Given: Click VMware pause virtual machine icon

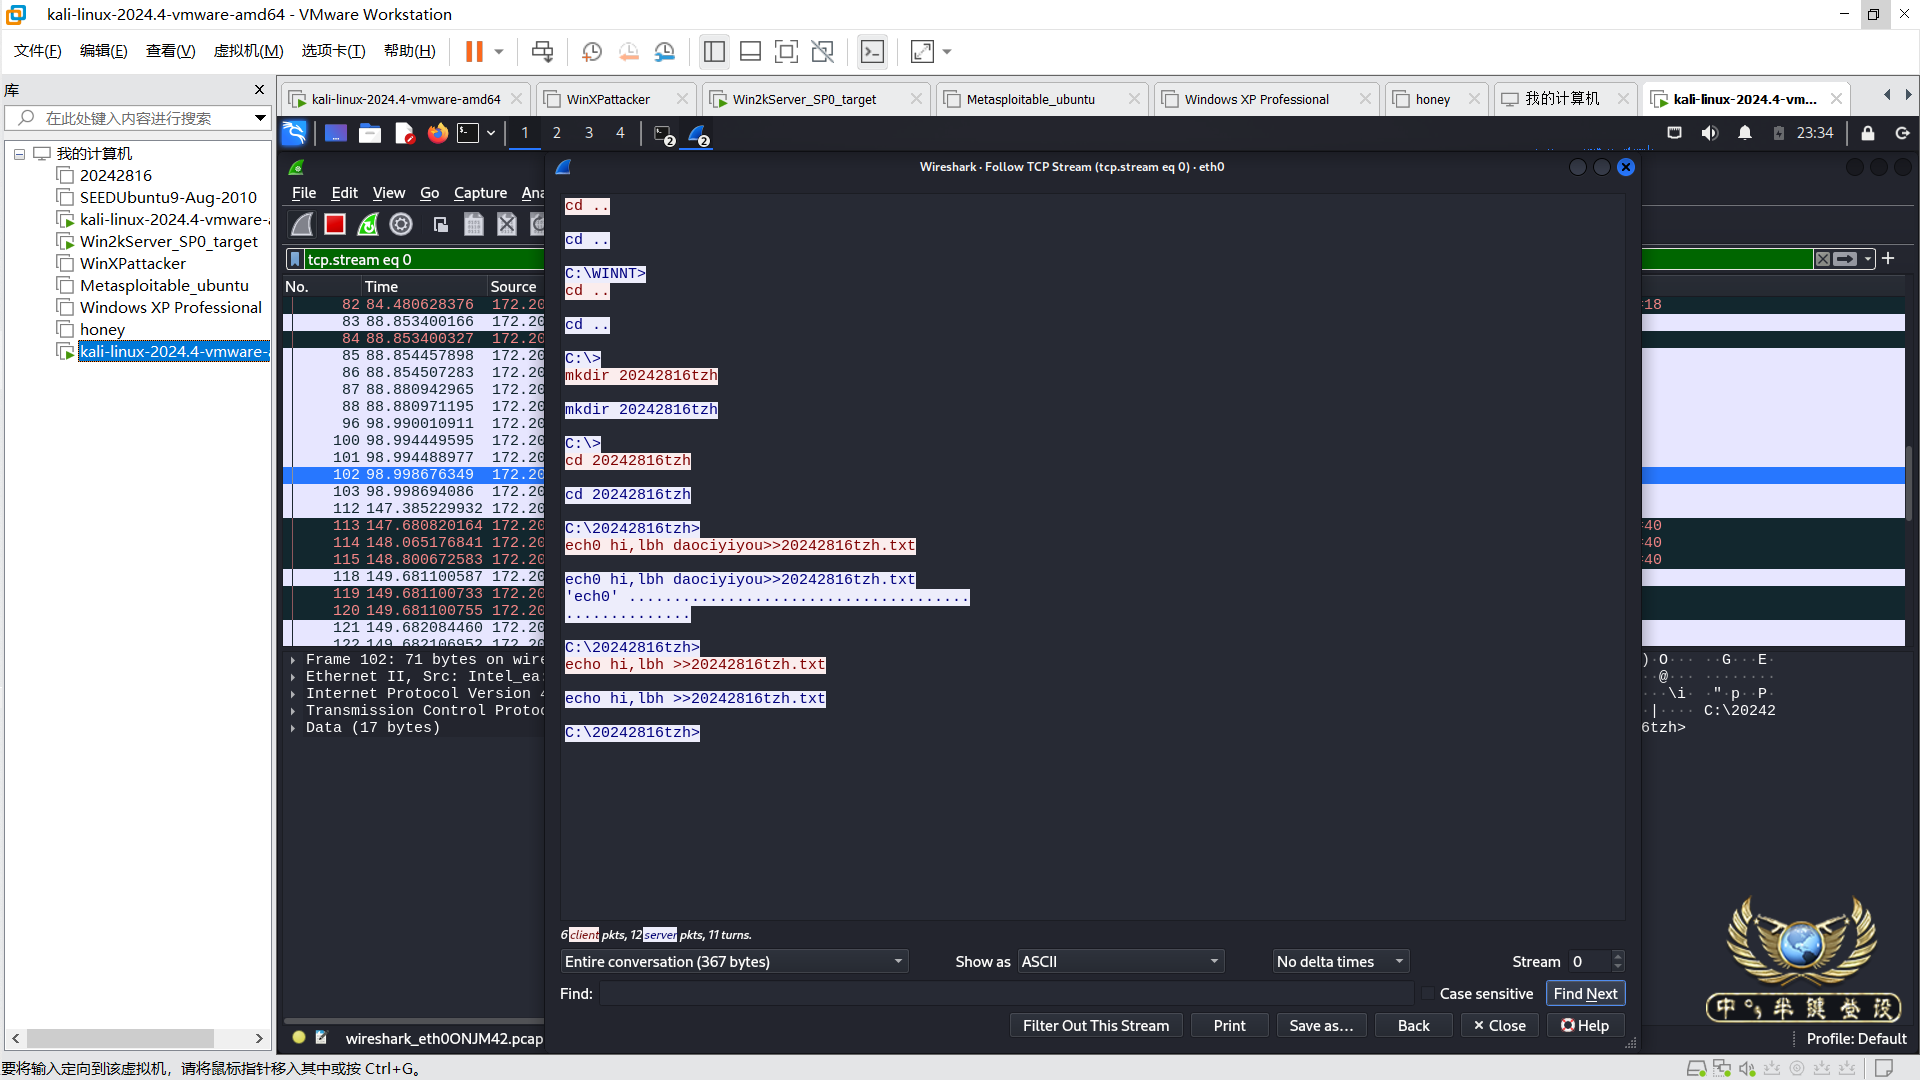Looking at the screenshot, I should (x=474, y=51).
